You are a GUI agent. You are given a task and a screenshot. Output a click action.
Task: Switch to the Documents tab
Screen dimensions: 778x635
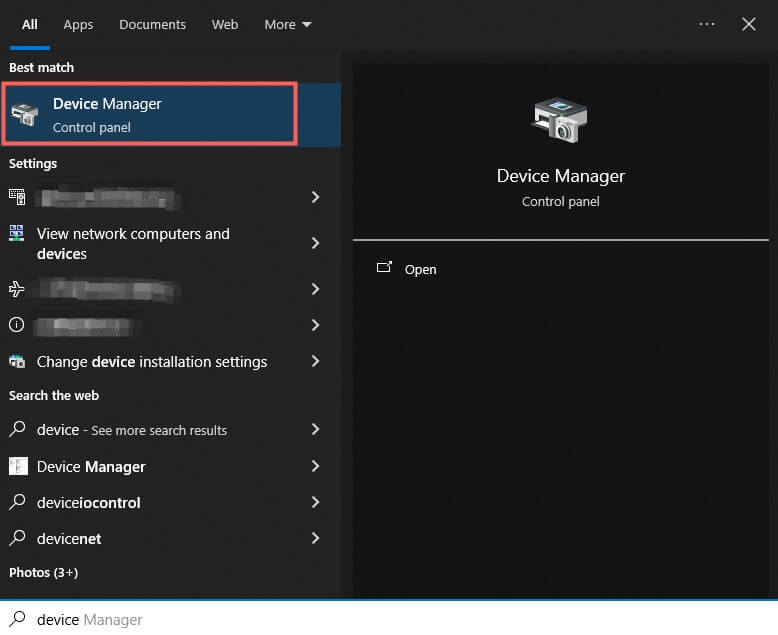(x=152, y=25)
